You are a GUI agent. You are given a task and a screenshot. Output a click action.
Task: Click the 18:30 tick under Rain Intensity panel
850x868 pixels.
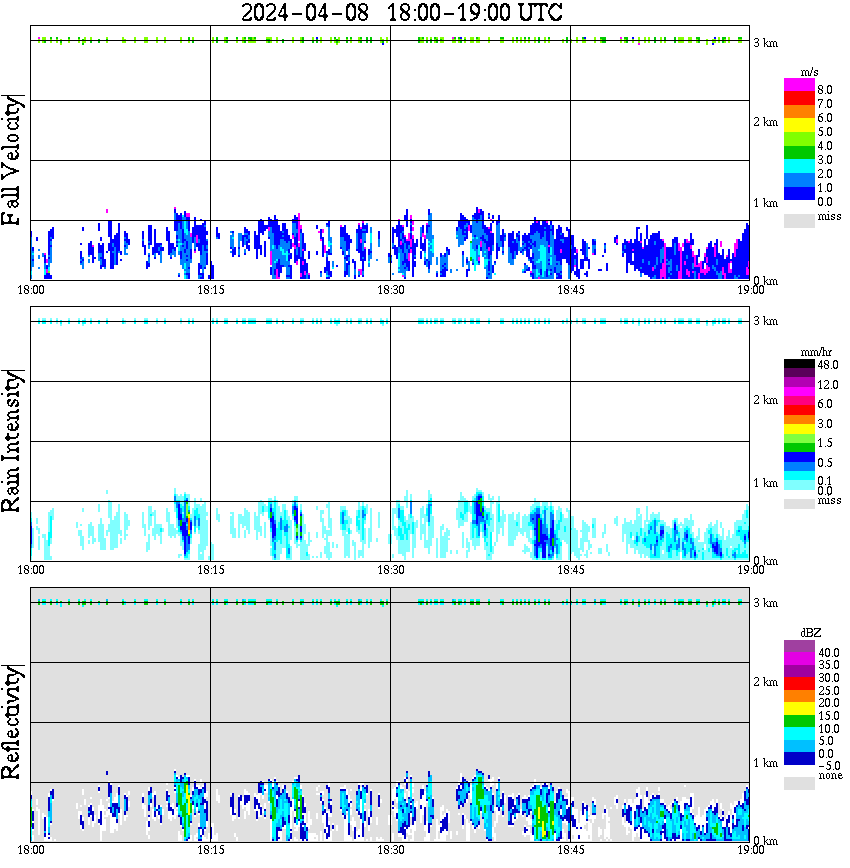point(391,570)
